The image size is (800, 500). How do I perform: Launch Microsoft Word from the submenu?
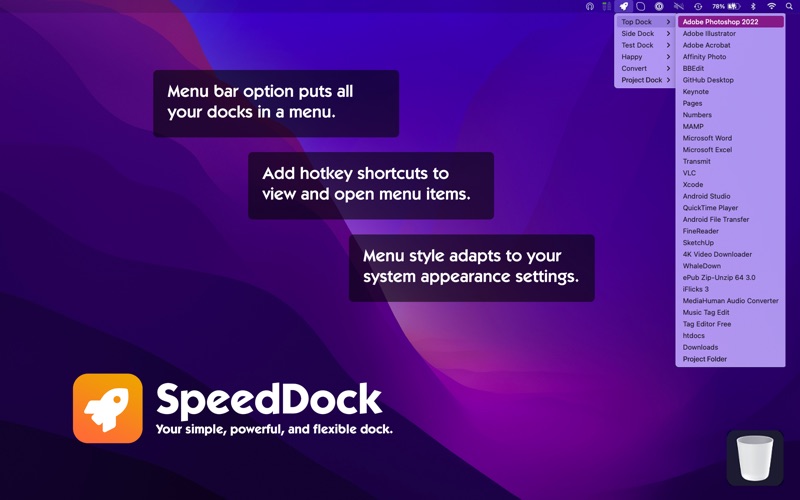[x=731, y=138]
